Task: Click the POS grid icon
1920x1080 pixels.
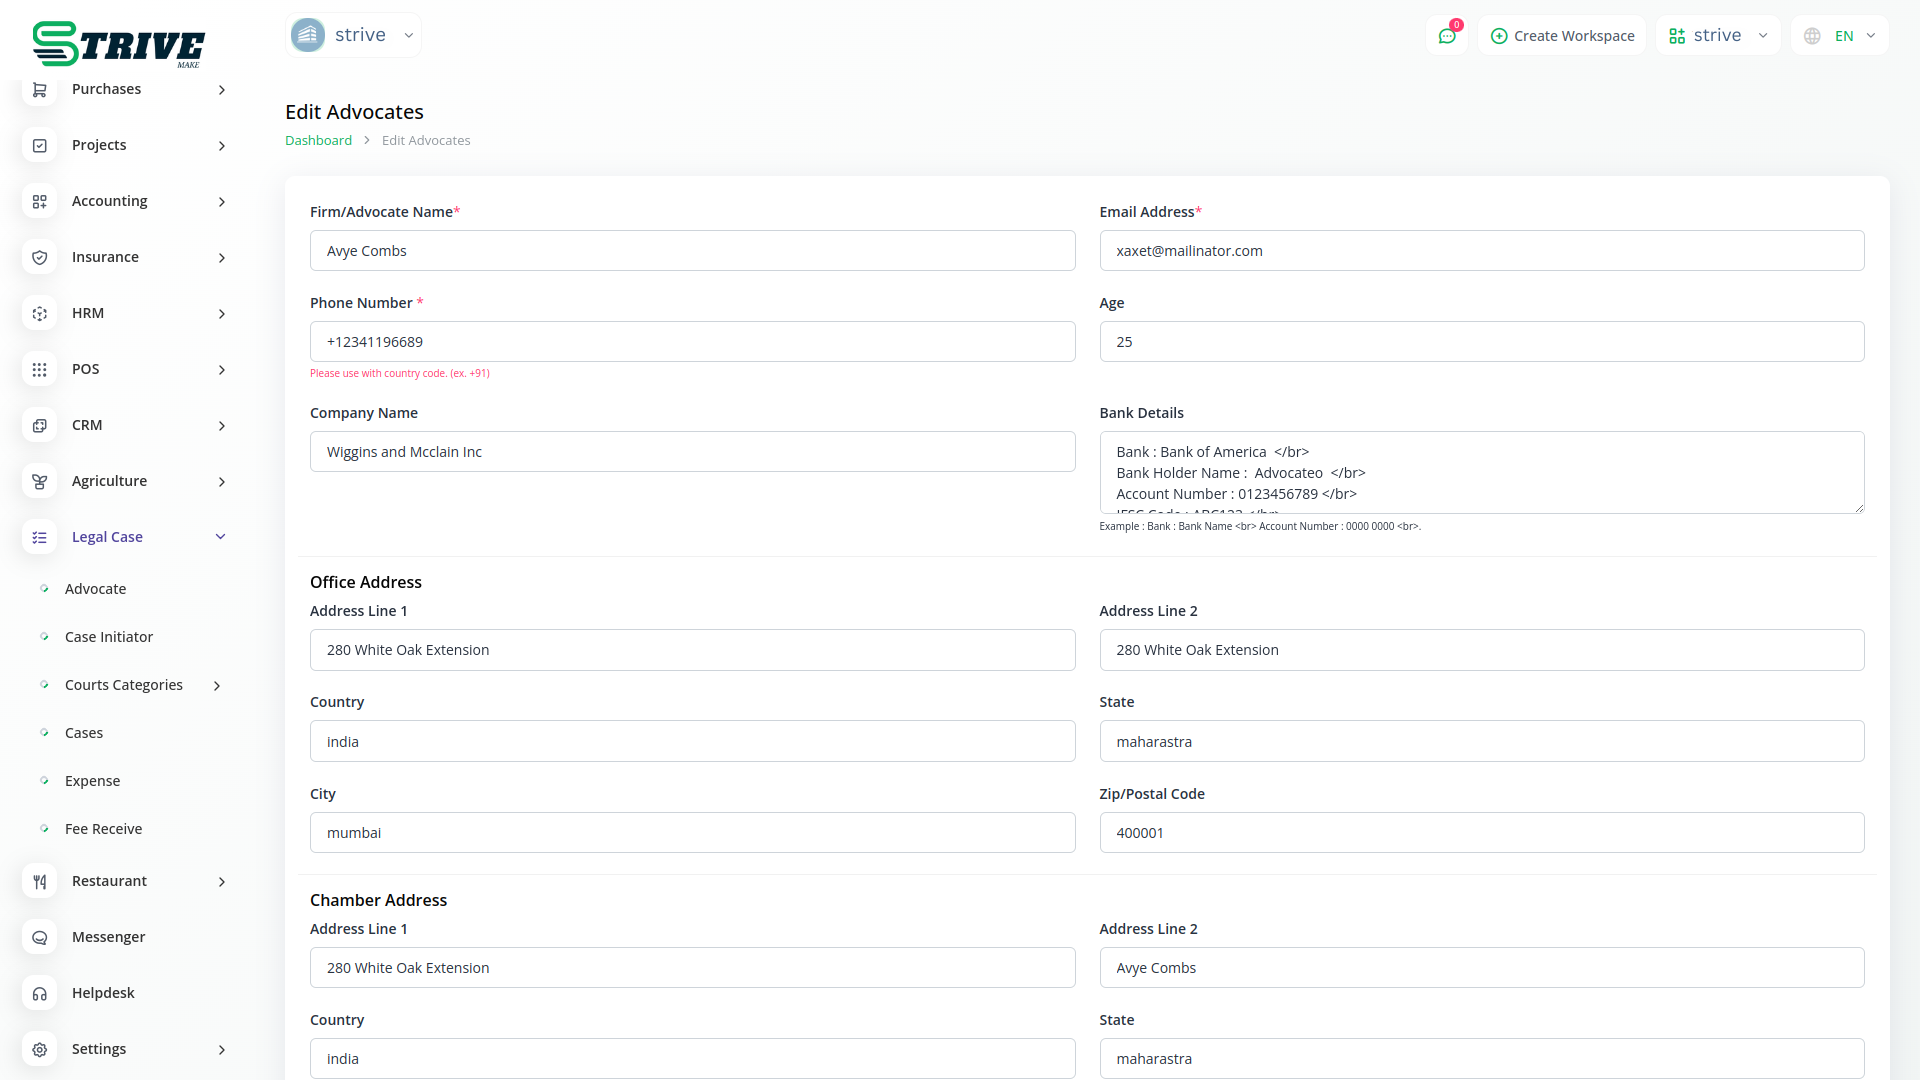Action: [39, 369]
